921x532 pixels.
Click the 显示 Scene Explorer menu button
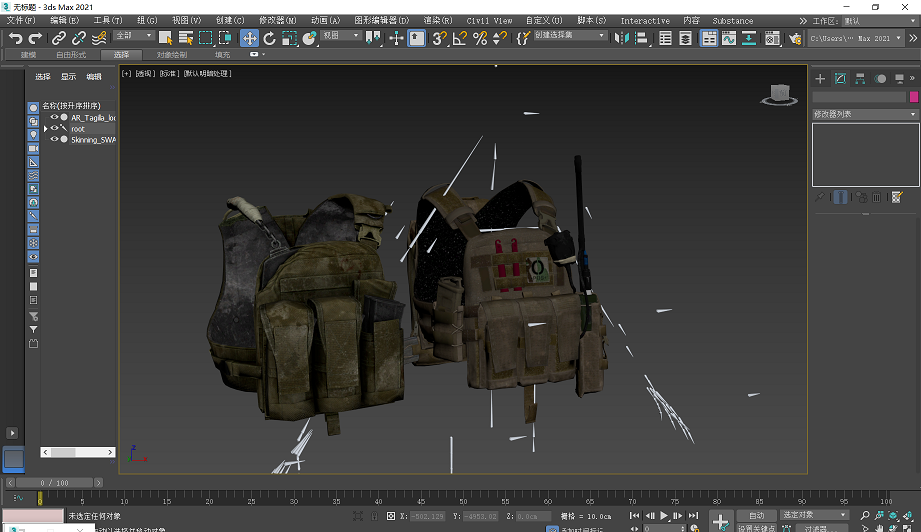tap(68, 76)
